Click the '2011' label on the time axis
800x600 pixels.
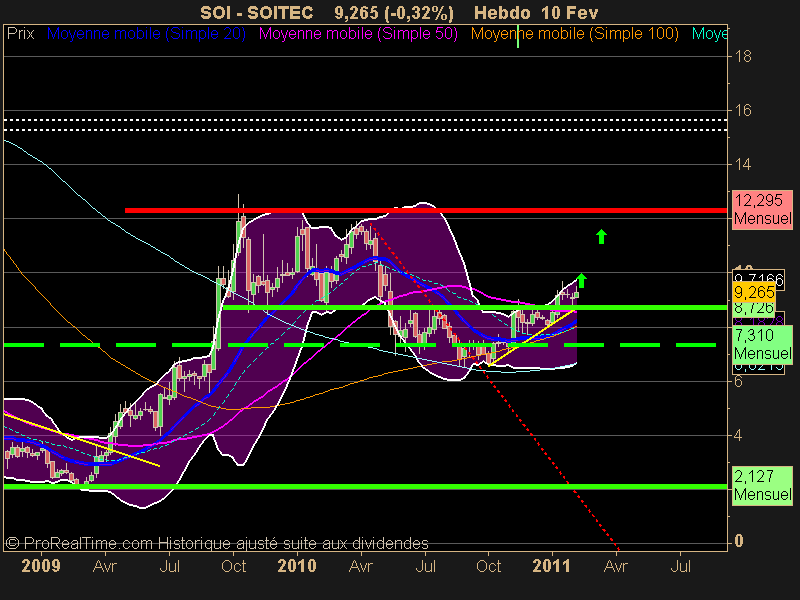pos(551,566)
